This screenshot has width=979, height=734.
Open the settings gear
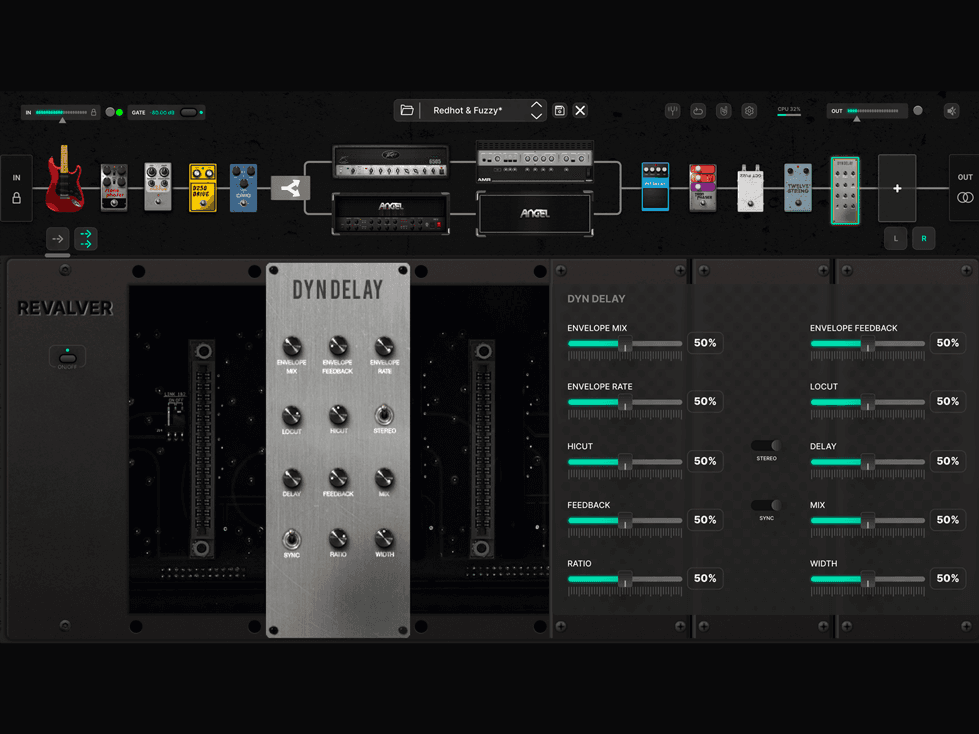(749, 110)
